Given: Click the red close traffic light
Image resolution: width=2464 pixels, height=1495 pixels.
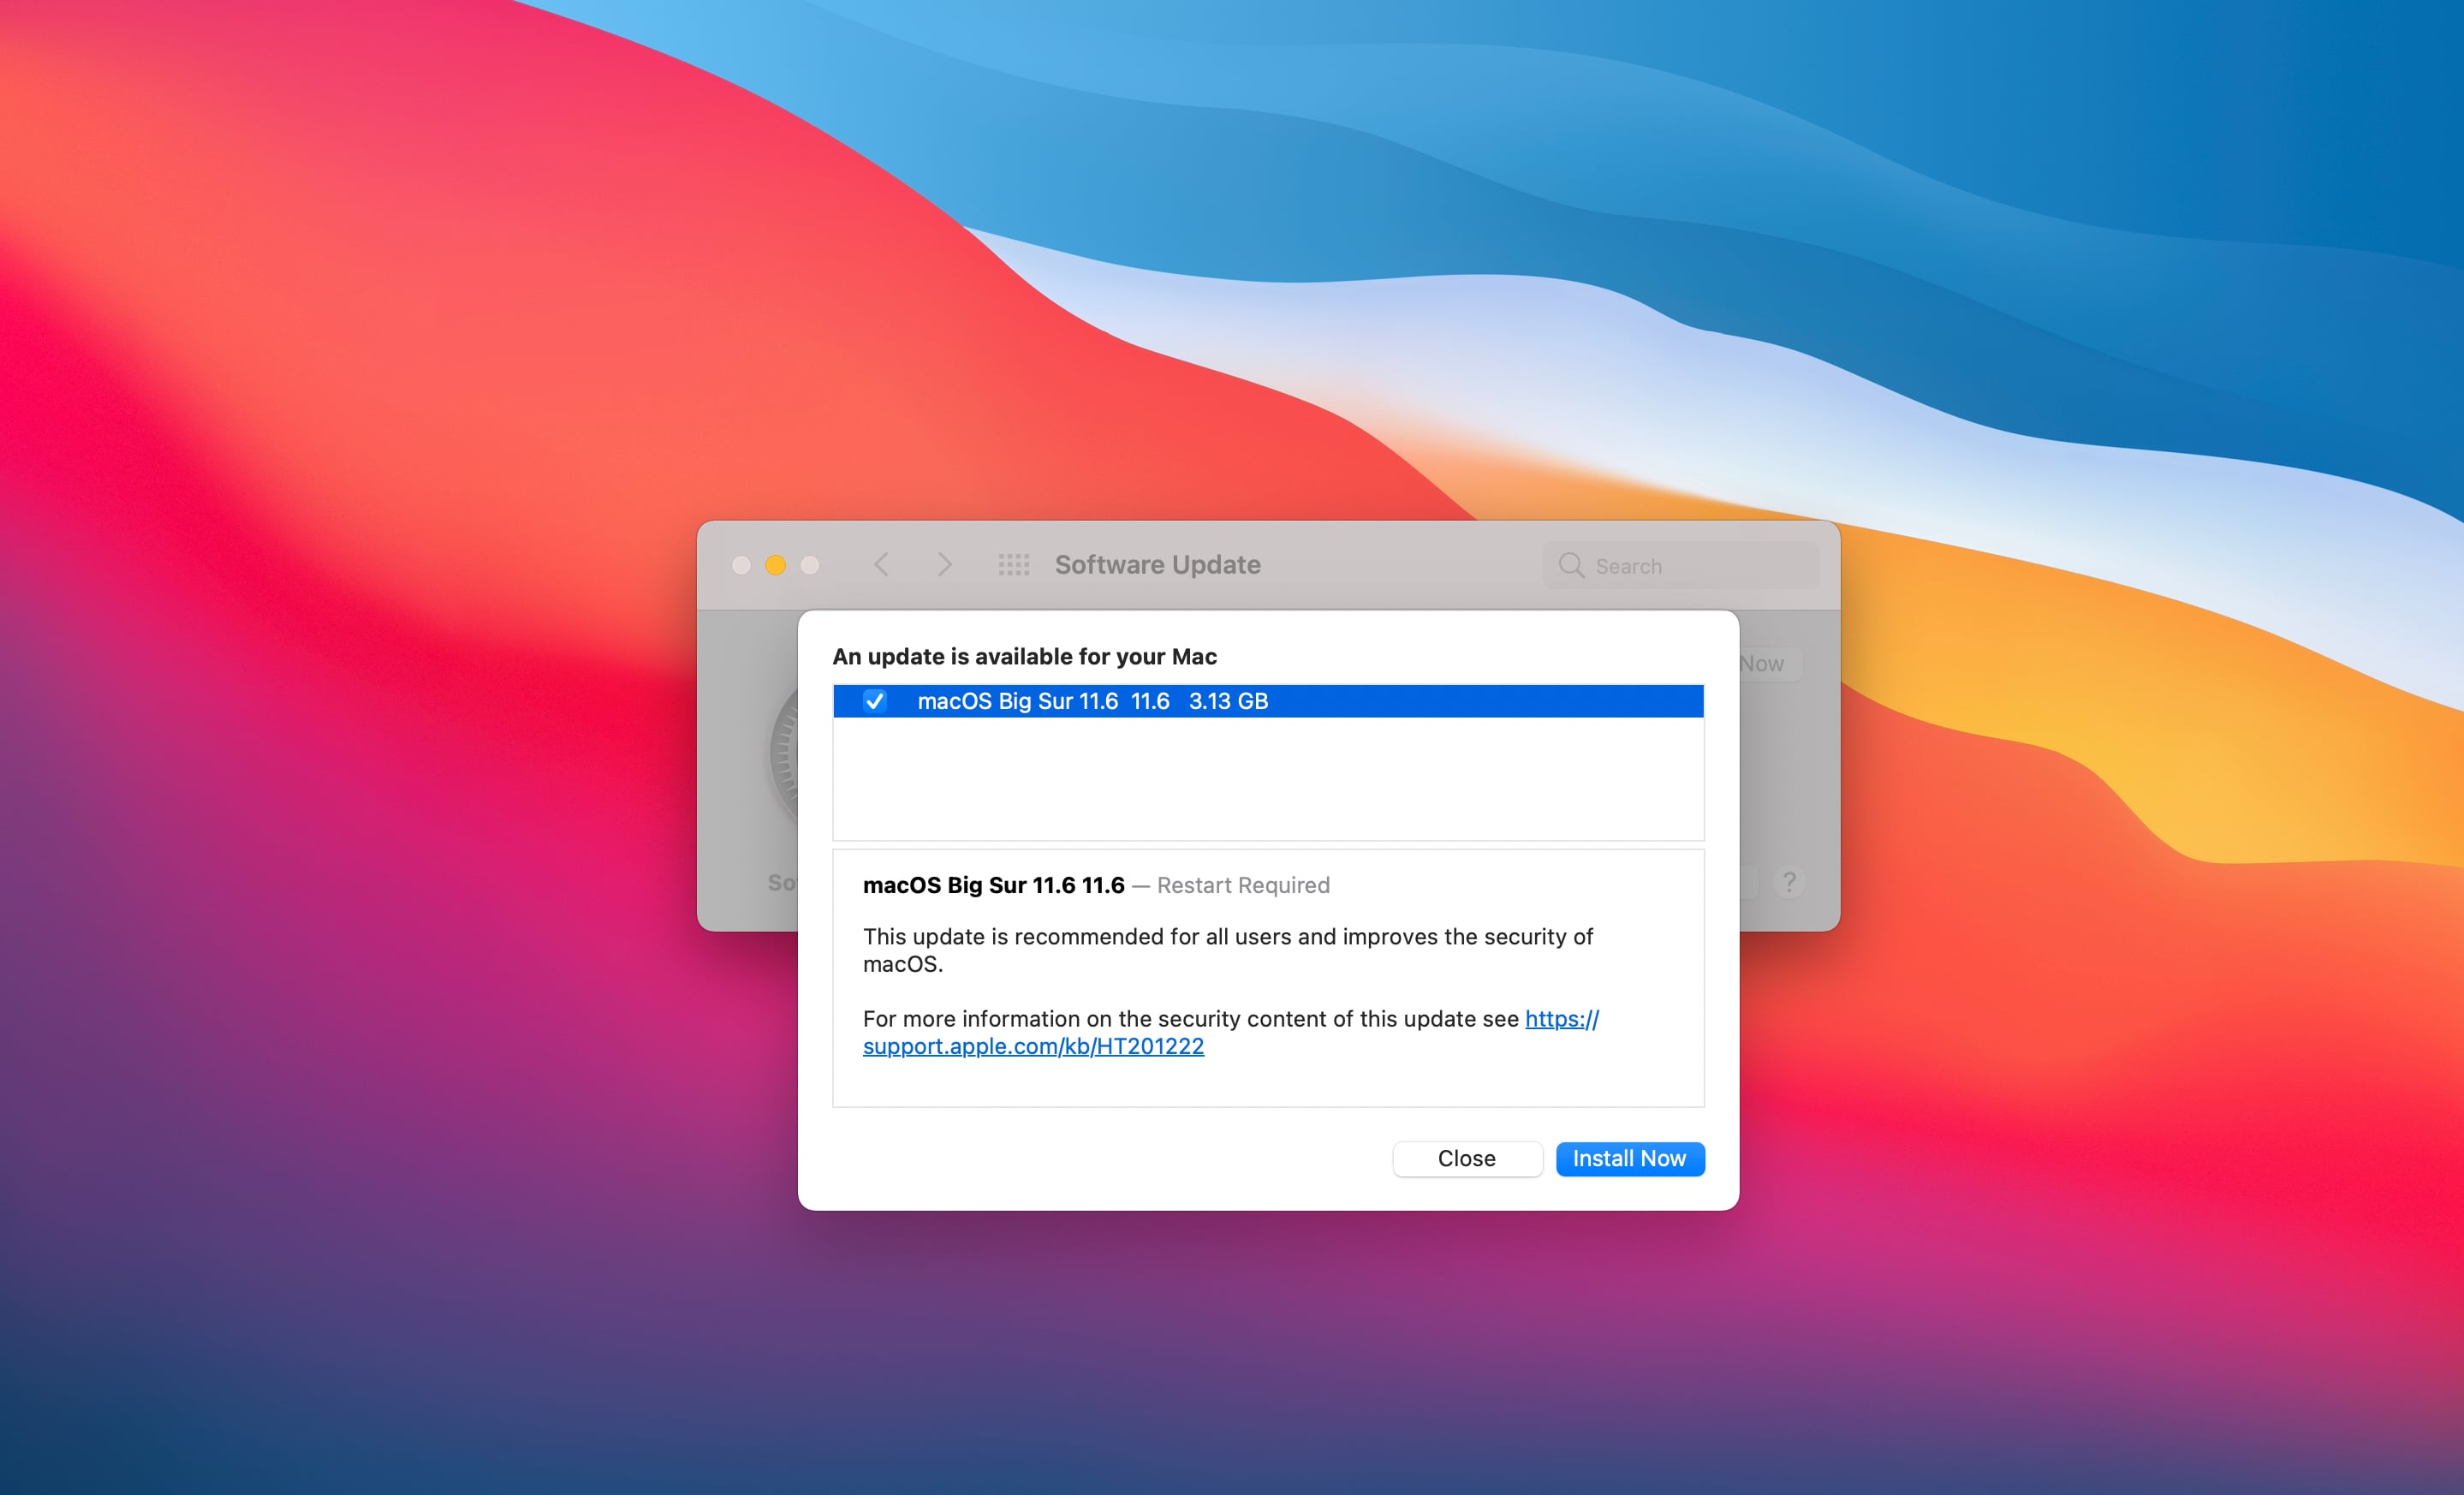Looking at the screenshot, I should pos(741,564).
